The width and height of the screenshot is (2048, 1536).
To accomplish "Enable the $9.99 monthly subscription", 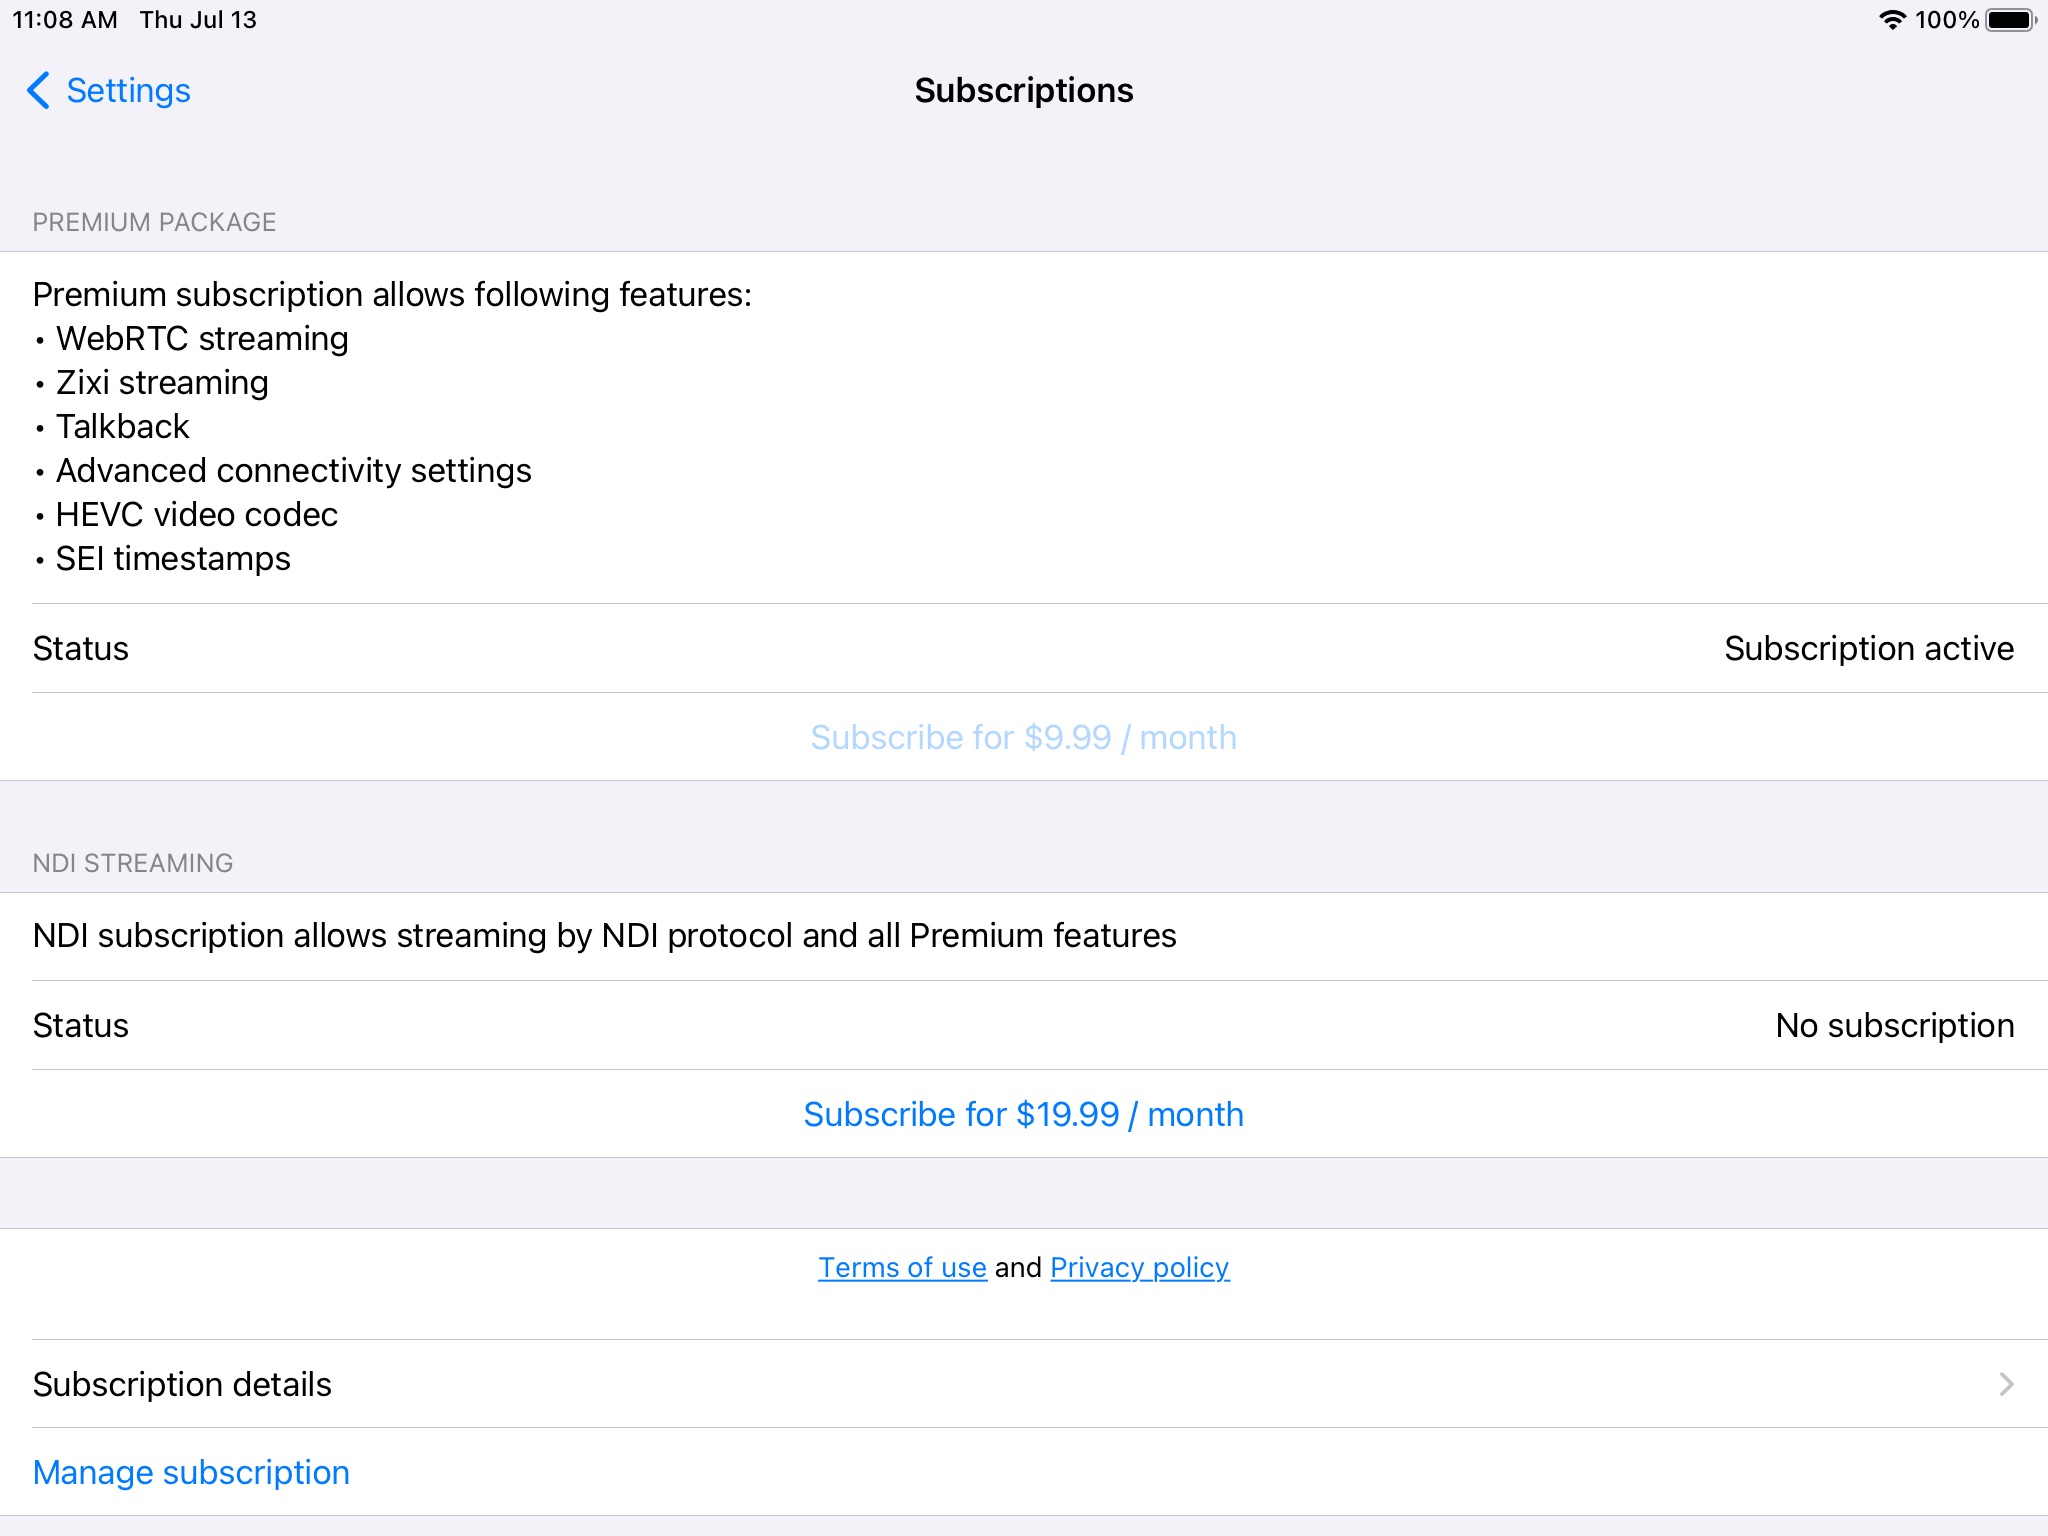I will click(1024, 737).
